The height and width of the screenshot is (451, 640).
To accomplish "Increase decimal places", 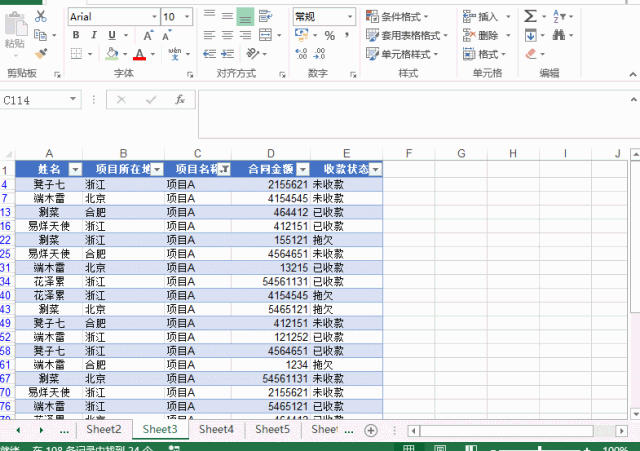I will (301, 54).
